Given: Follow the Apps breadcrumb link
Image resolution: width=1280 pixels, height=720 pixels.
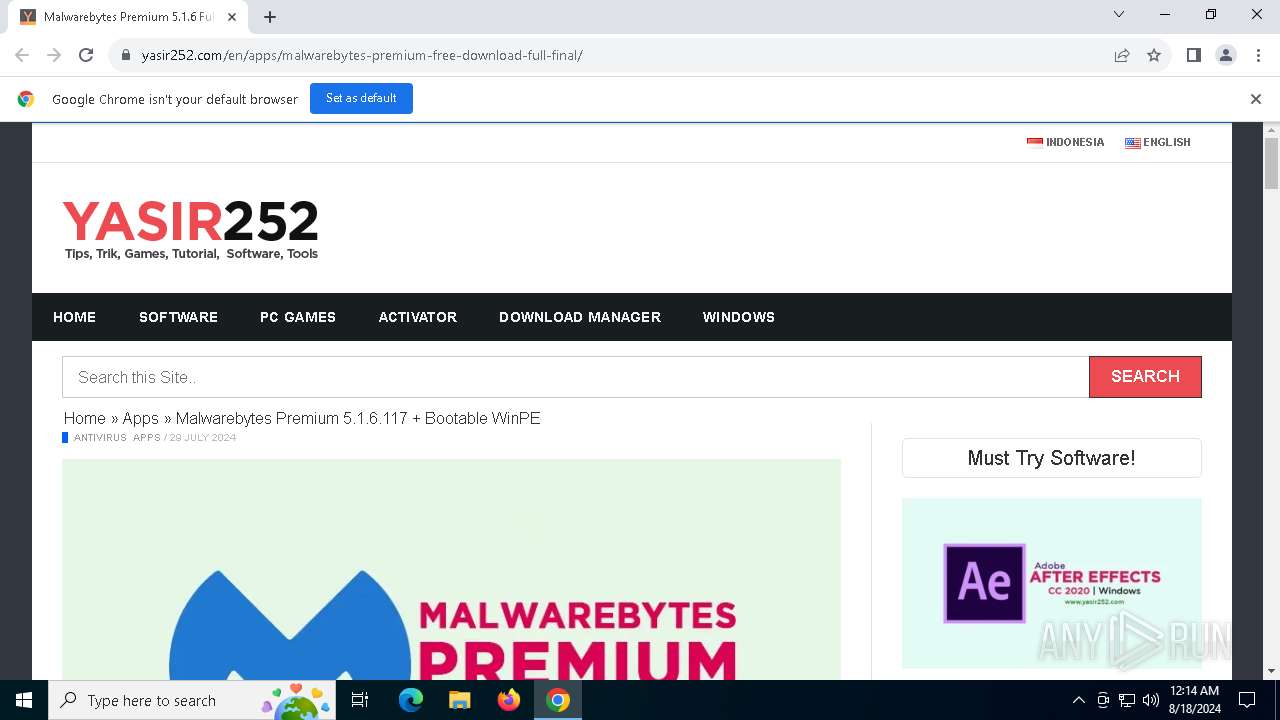Looking at the screenshot, I should point(141,418).
